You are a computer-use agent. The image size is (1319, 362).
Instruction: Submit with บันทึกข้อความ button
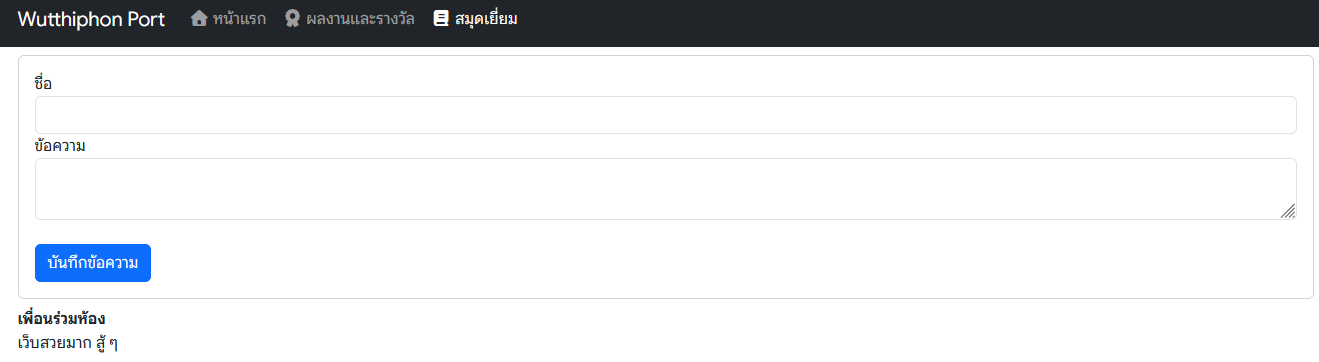[93, 263]
